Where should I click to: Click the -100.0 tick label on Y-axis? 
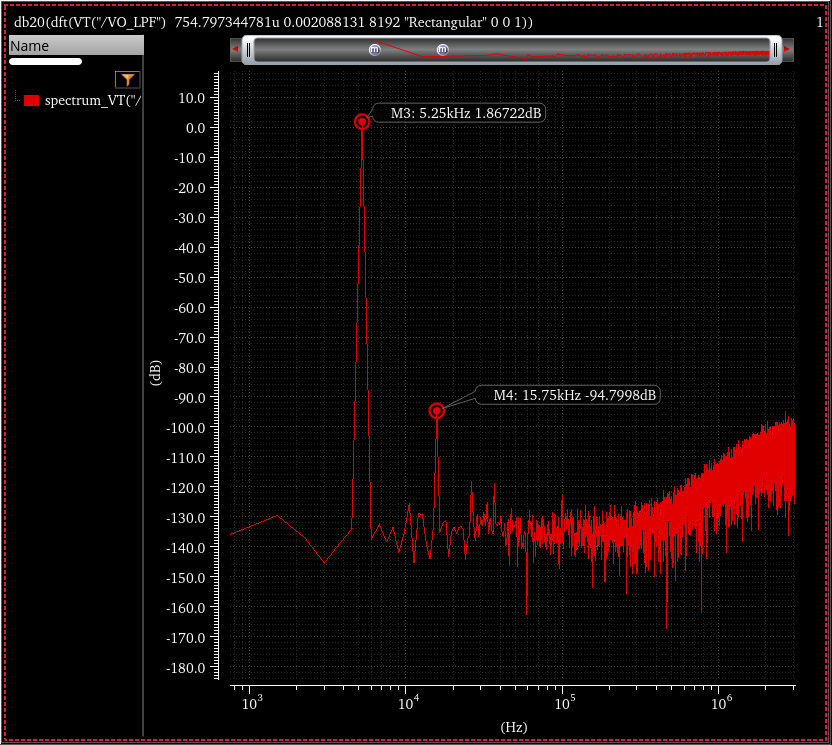[x=186, y=428]
